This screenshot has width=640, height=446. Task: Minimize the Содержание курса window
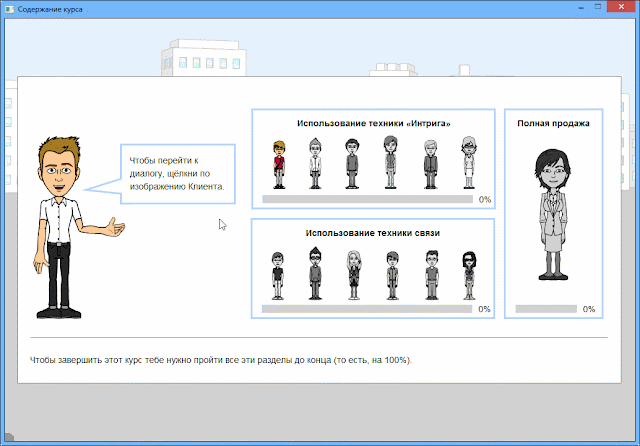tap(581, 7)
